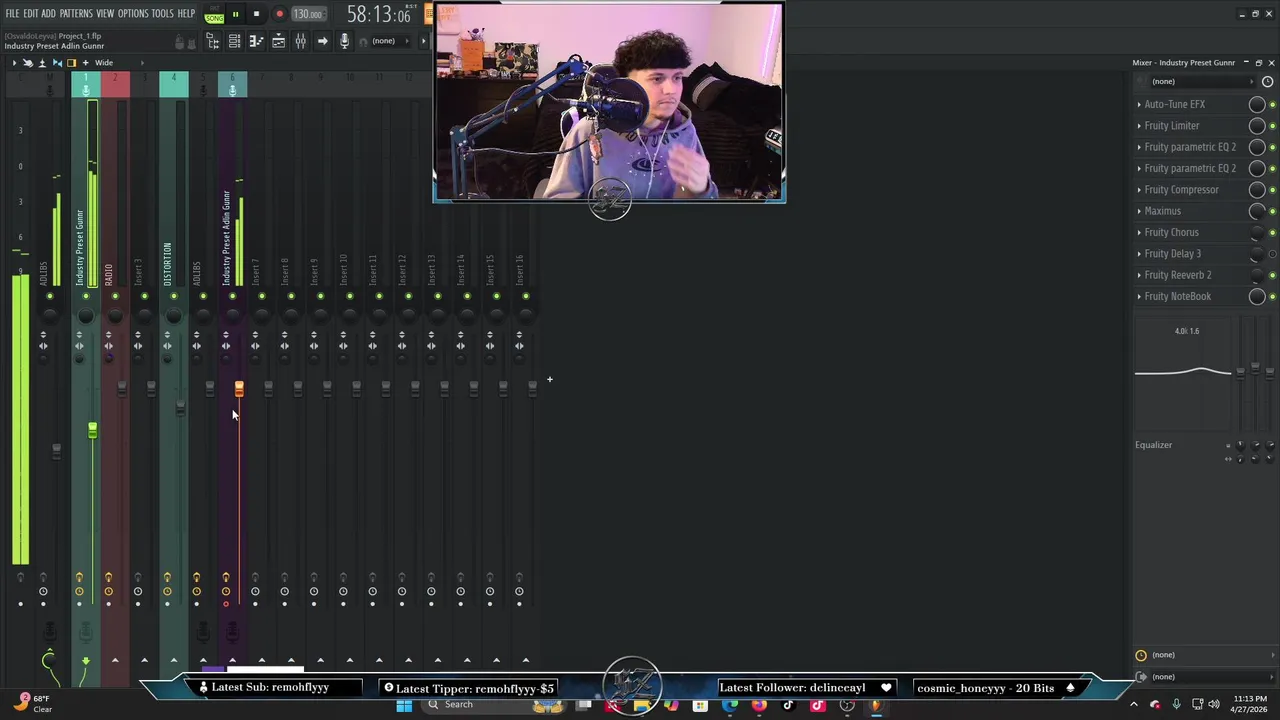Viewport: 1280px width, 720px height.
Task: Click the microphone icon on mixer track 6
Action: click(x=232, y=90)
